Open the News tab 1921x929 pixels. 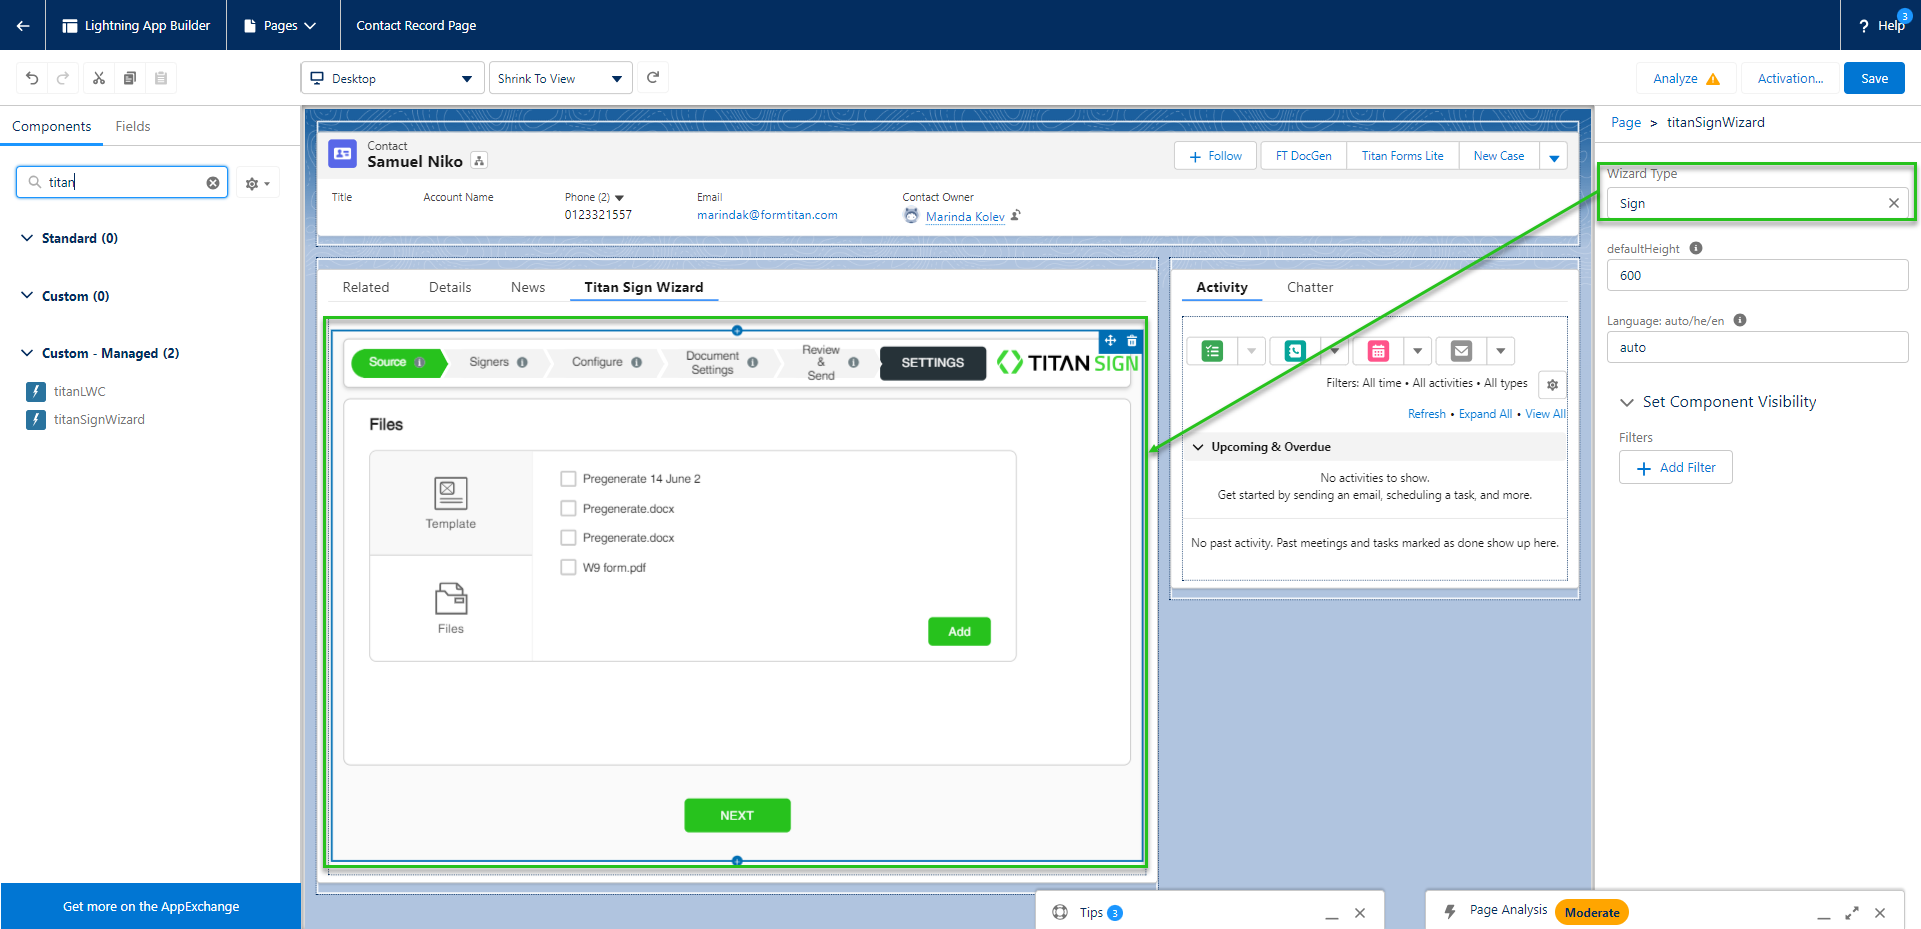tap(528, 287)
